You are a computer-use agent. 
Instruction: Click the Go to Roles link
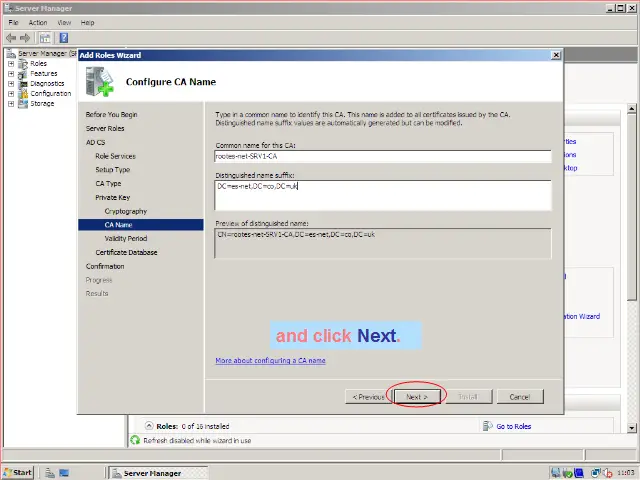(x=513, y=426)
